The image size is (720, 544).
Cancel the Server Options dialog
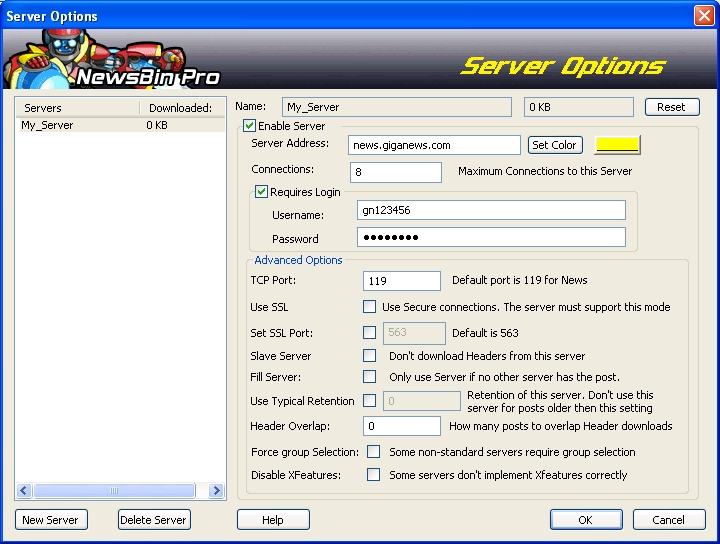pyautogui.click(x=669, y=520)
